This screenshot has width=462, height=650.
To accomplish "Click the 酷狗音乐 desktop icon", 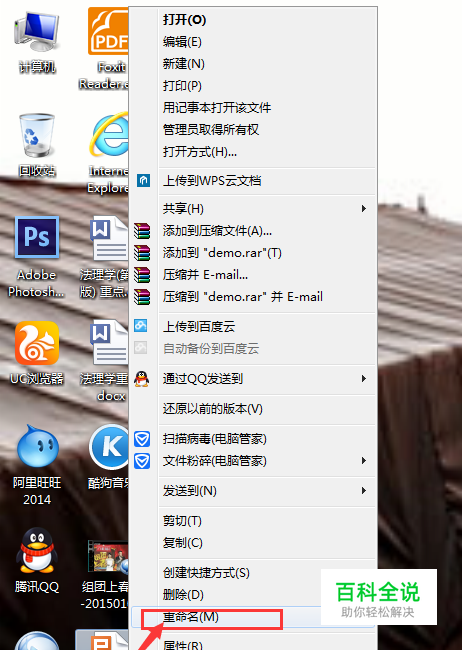I will coord(109,446).
